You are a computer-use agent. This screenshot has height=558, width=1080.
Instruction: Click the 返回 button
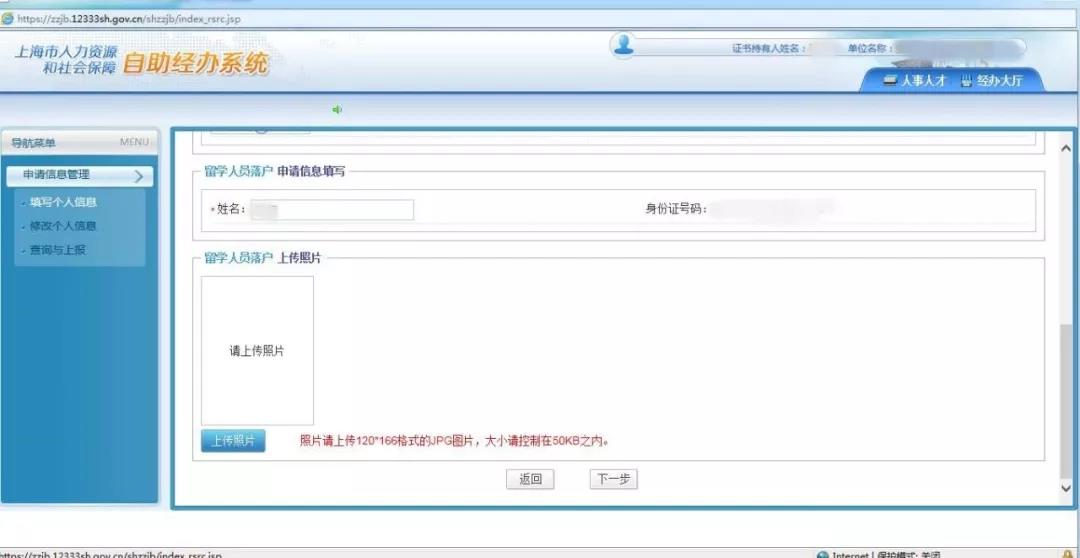pyautogui.click(x=530, y=479)
